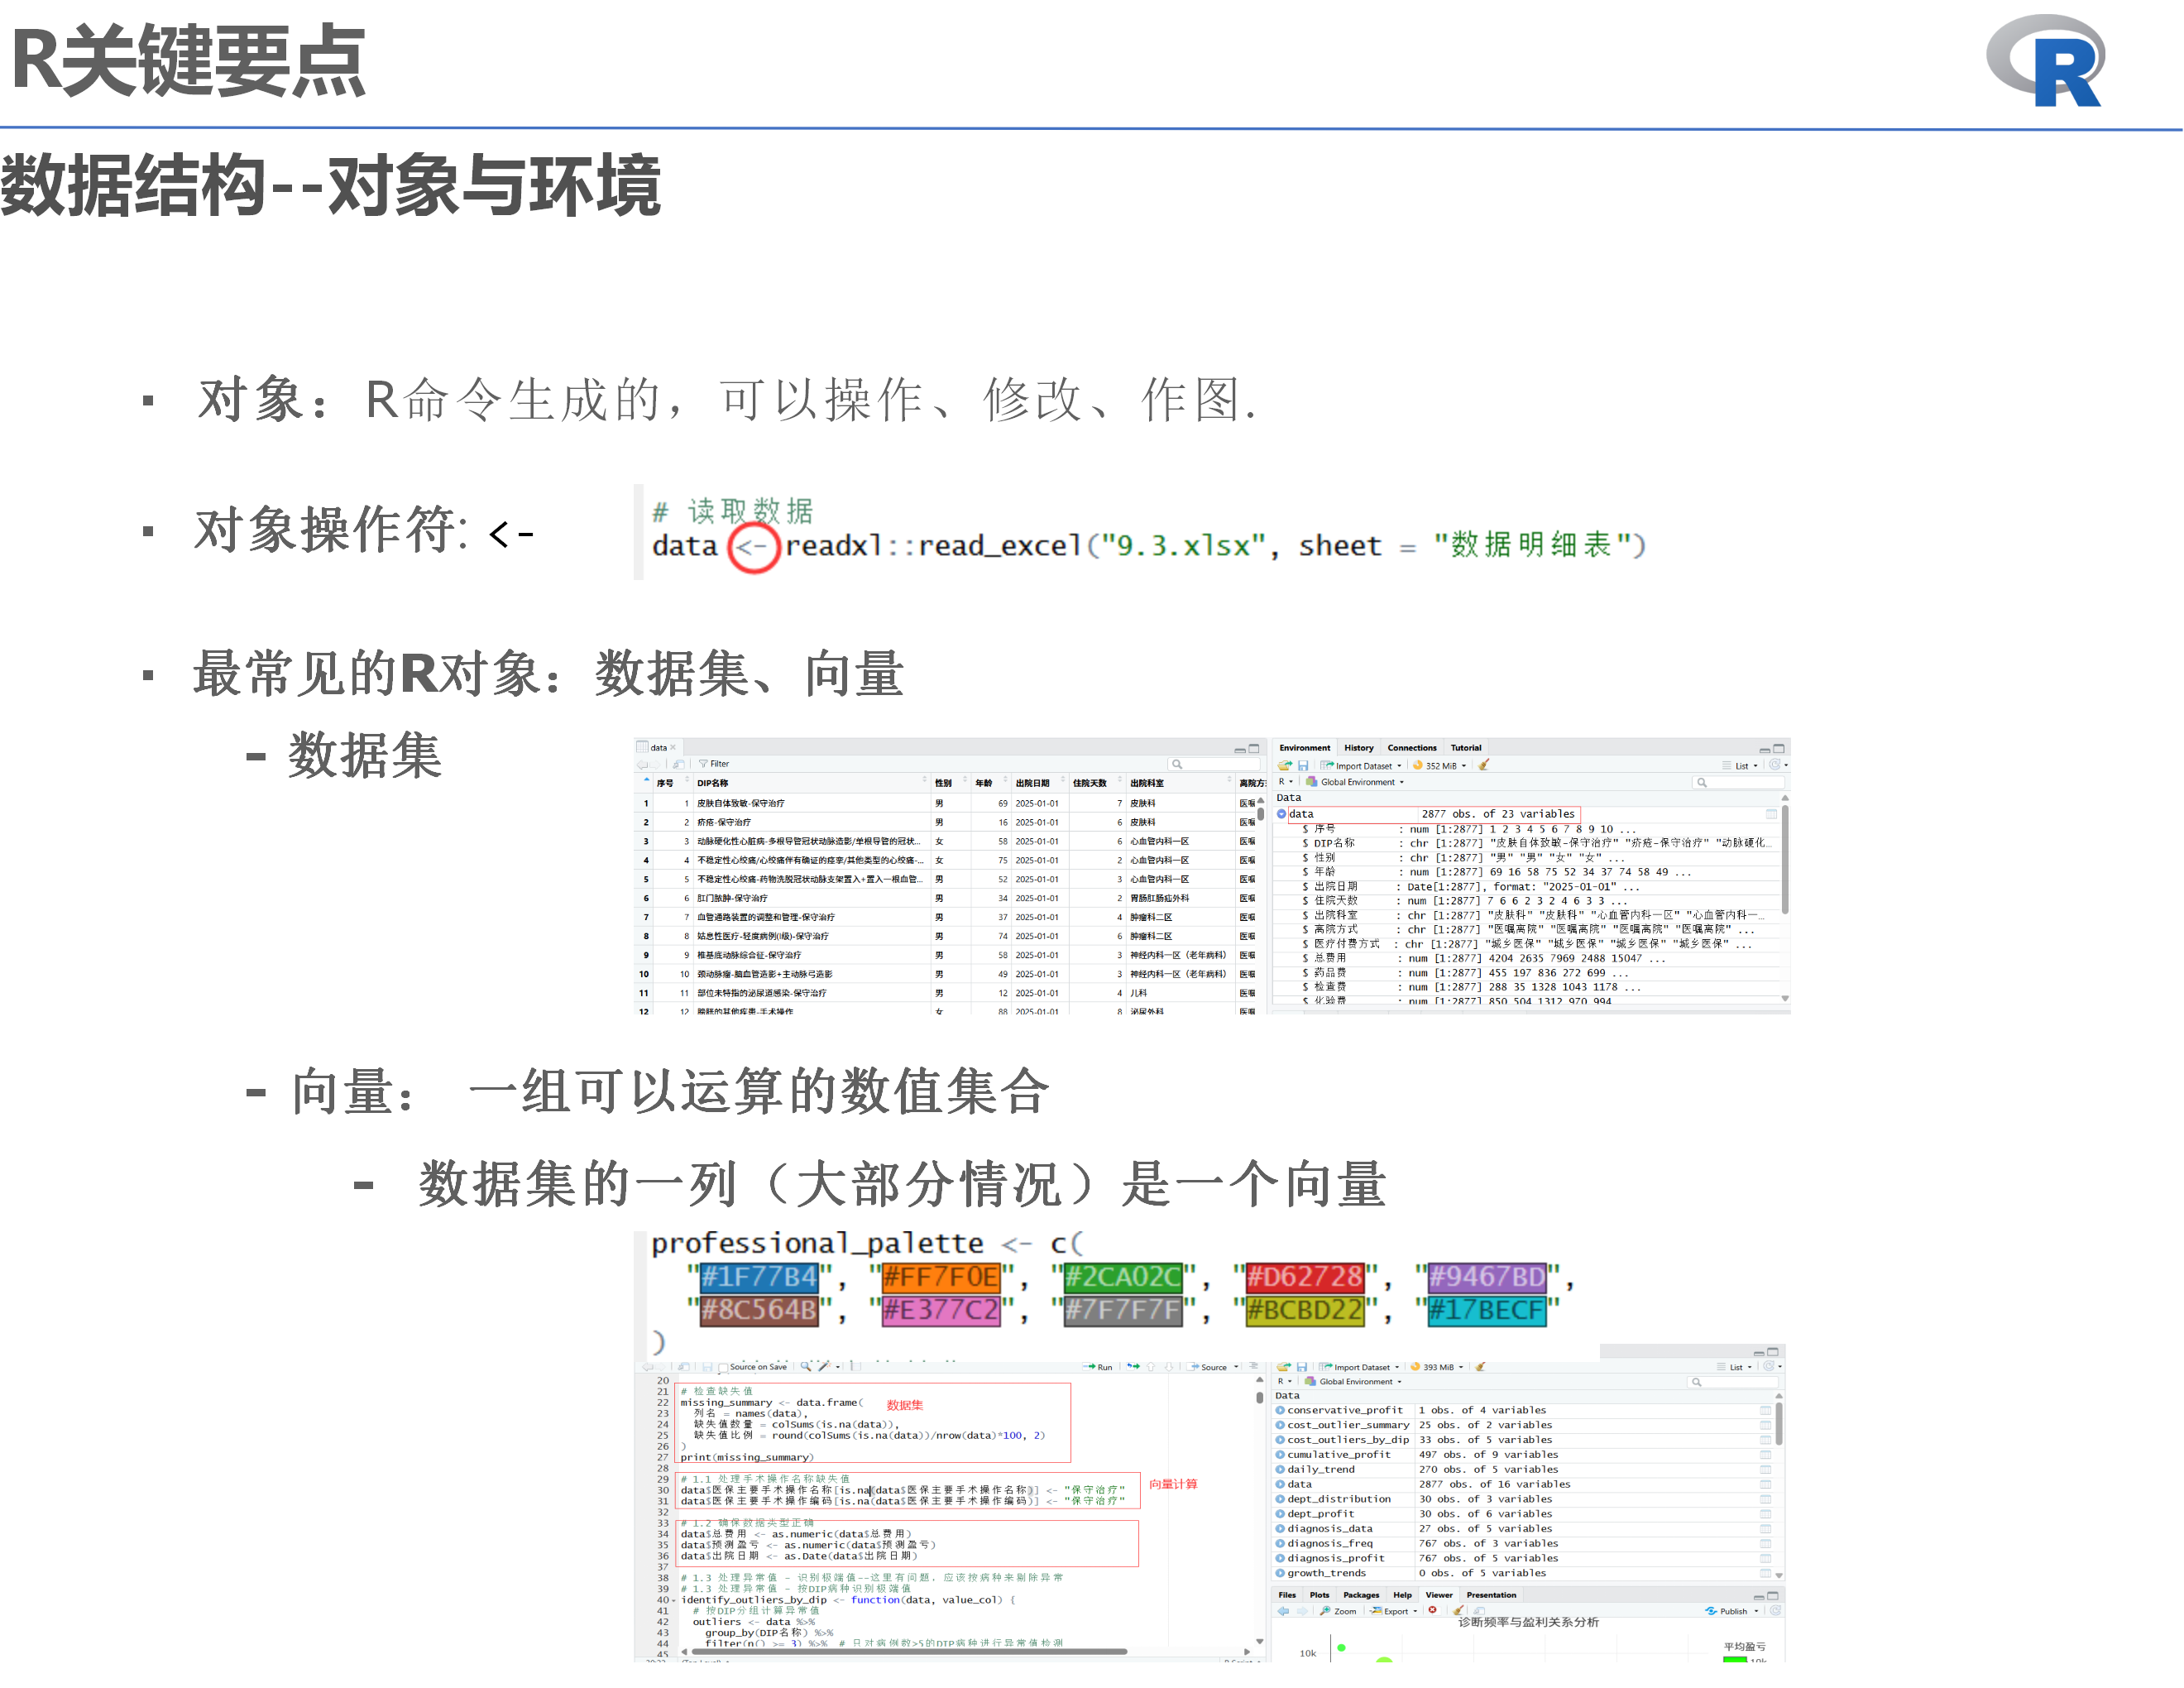Click go to previous section up arrow

[x=1151, y=1366]
